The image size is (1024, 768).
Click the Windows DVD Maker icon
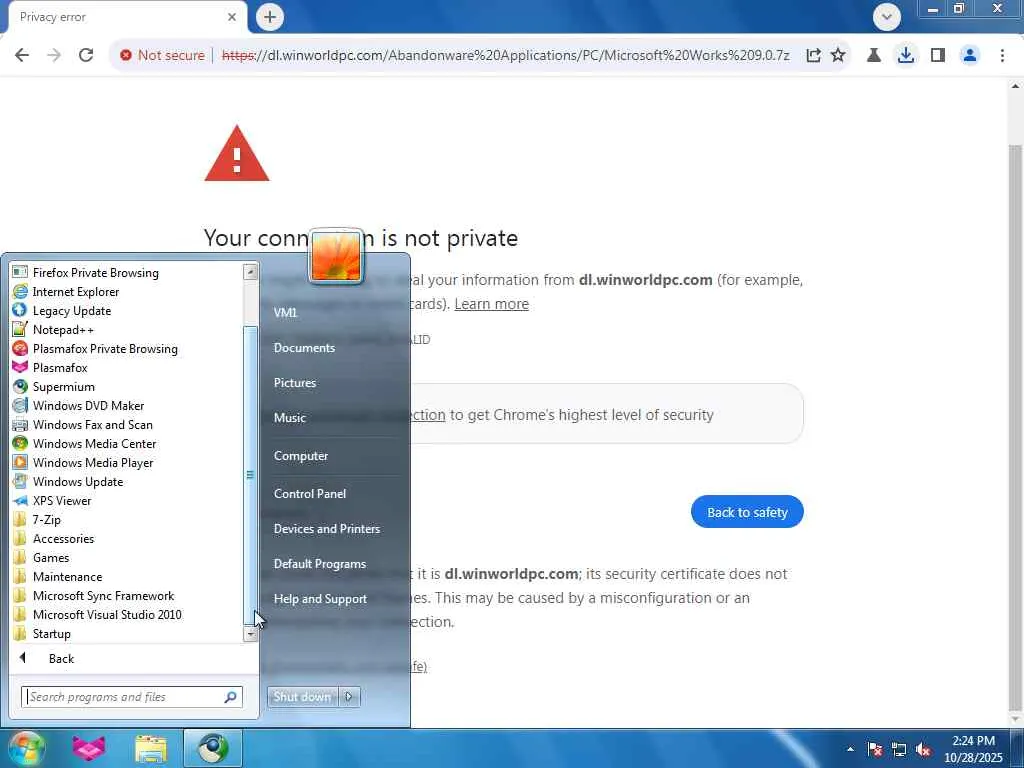point(20,406)
